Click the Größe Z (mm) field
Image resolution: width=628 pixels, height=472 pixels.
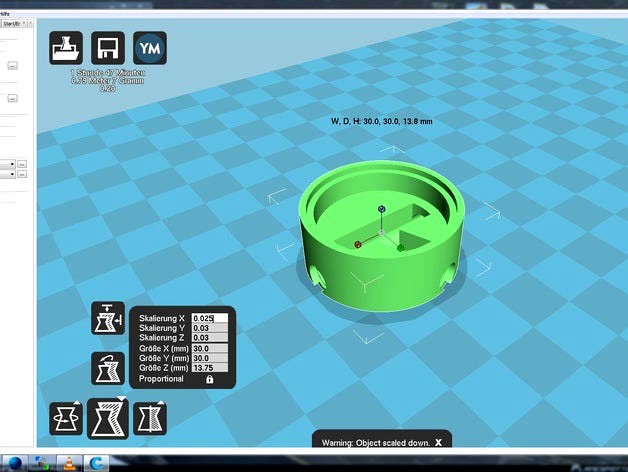point(209,369)
